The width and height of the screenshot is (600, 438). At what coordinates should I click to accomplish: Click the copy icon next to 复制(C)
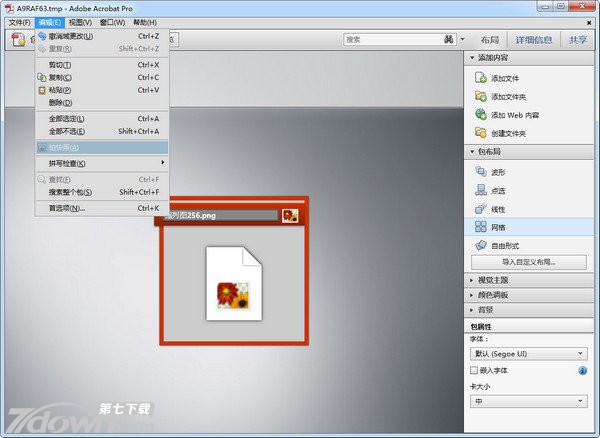coord(42,77)
